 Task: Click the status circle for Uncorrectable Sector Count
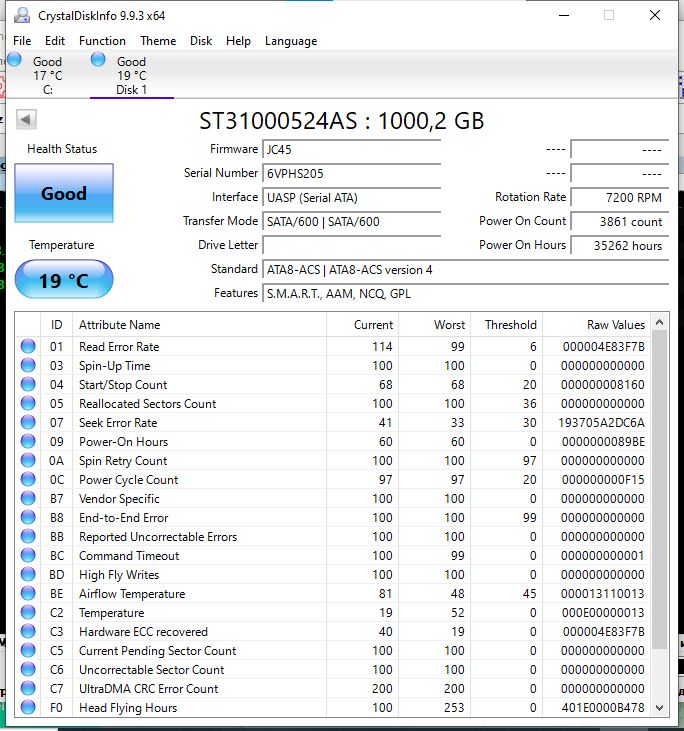pyautogui.click(x=28, y=669)
